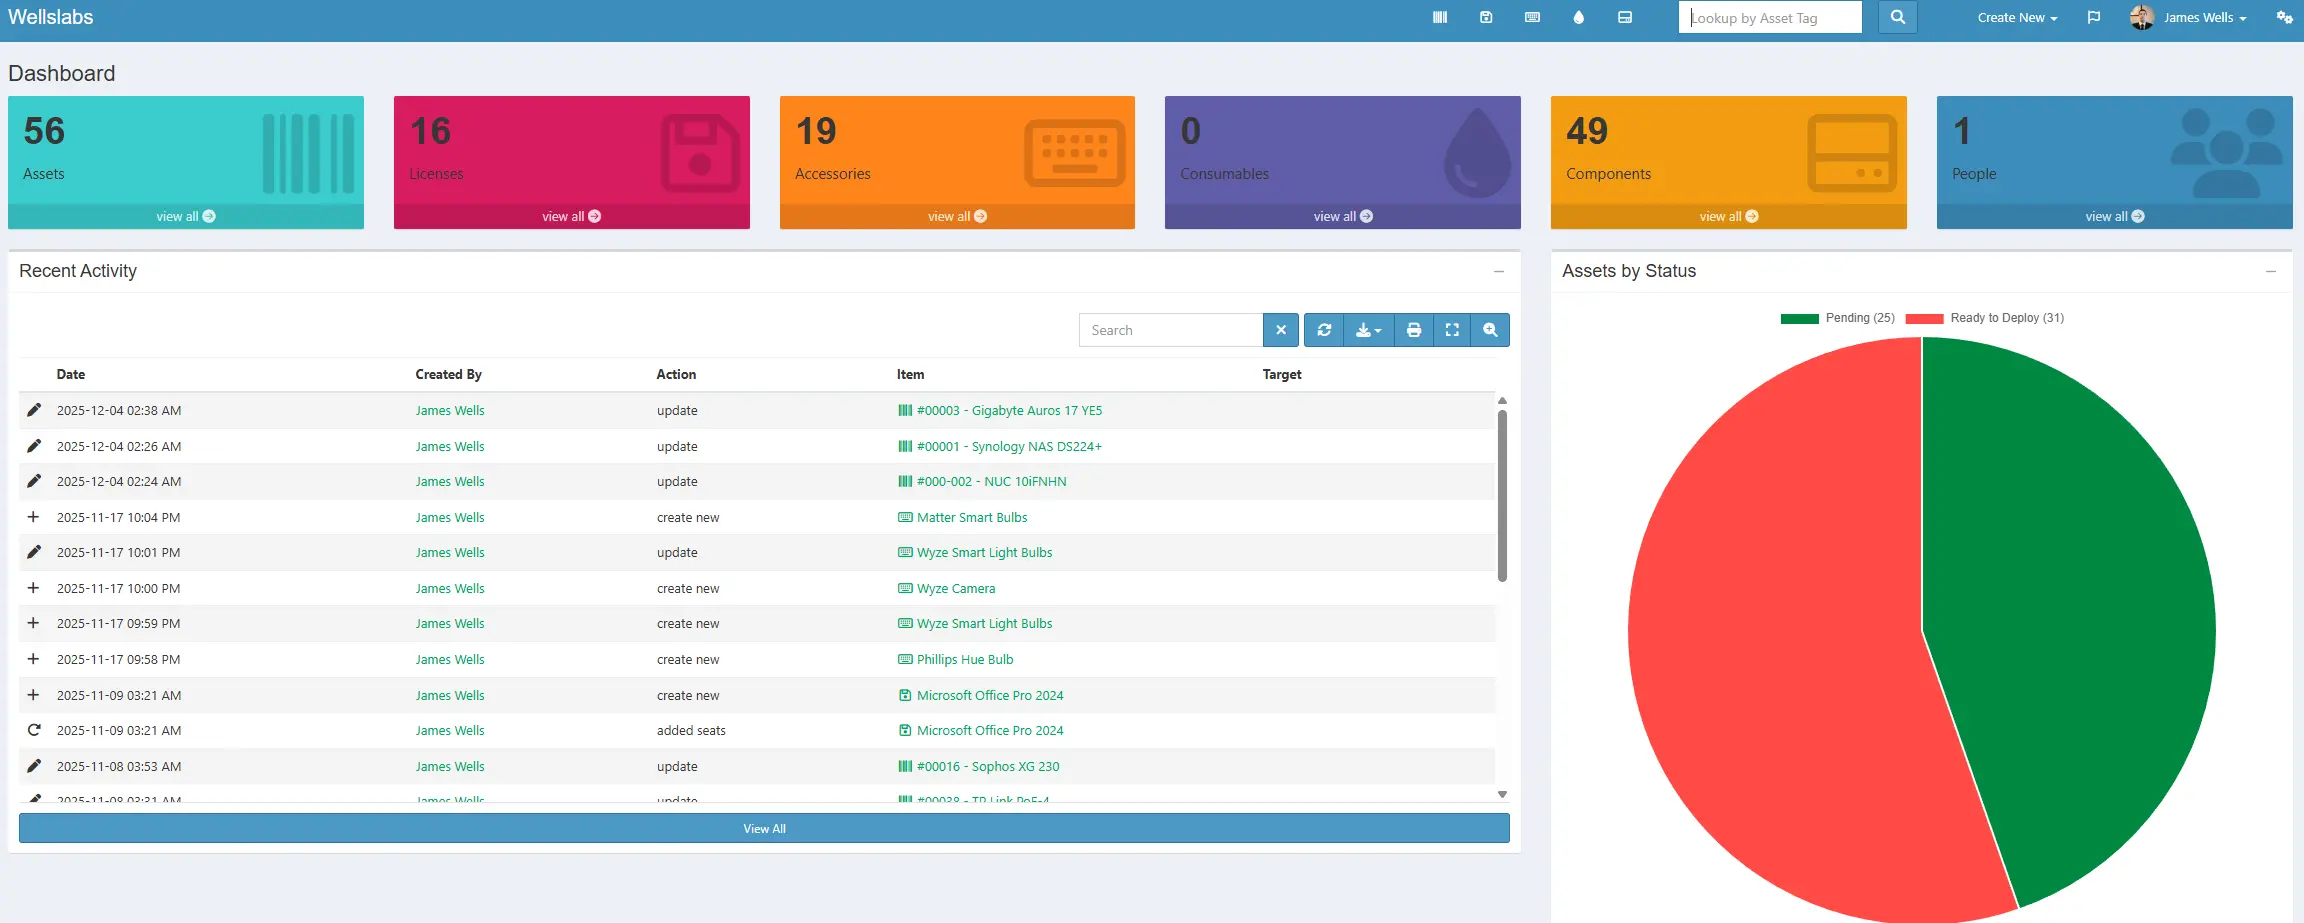Toggle fullscreen for Recent Activity table
The width and height of the screenshot is (2304, 923).
(x=1452, y=330)
